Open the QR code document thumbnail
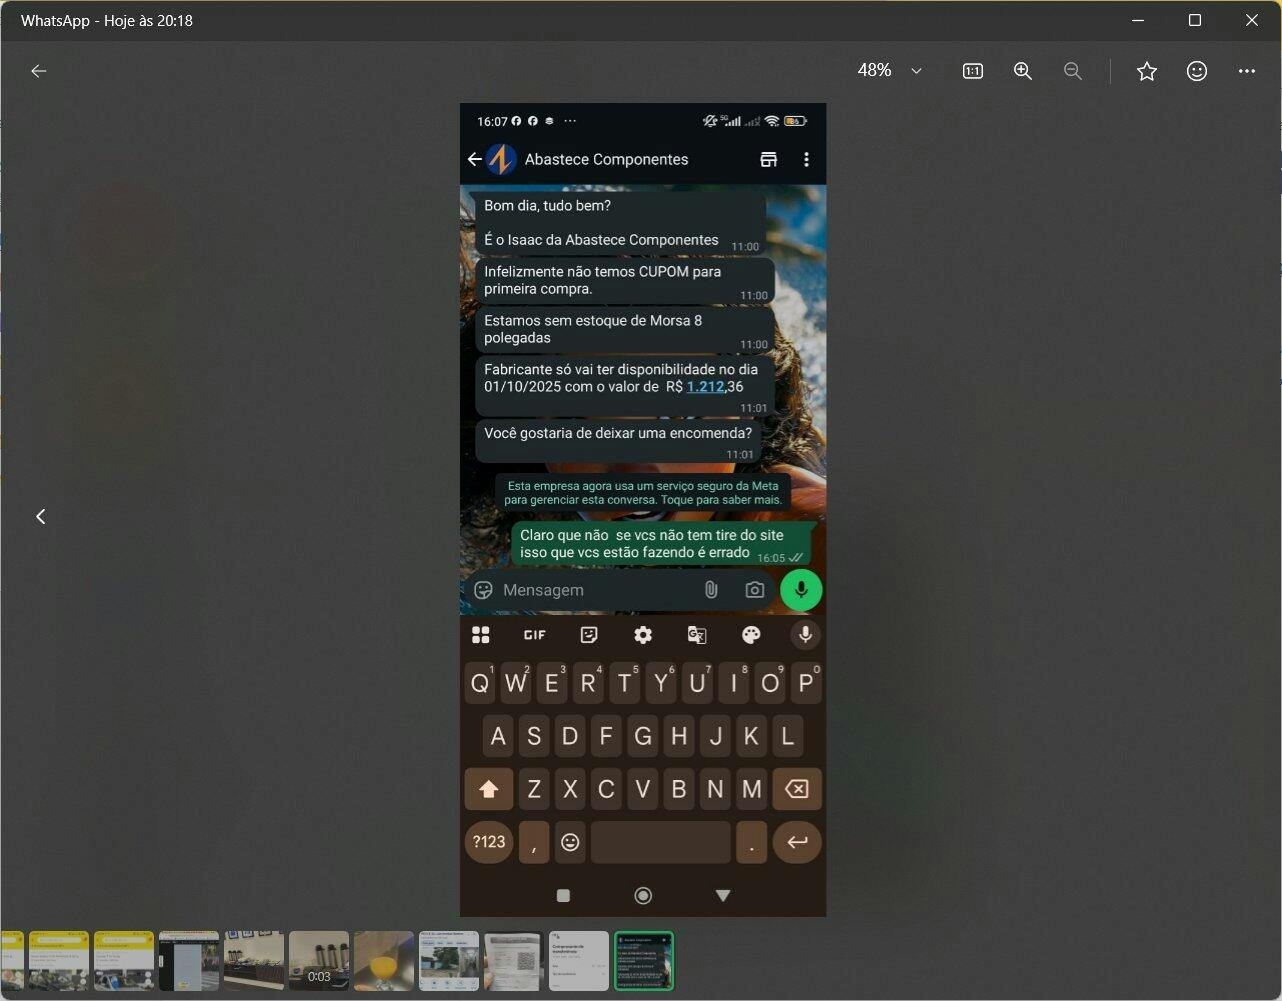Screen dimensions: 1282x1001 (514, 961)
